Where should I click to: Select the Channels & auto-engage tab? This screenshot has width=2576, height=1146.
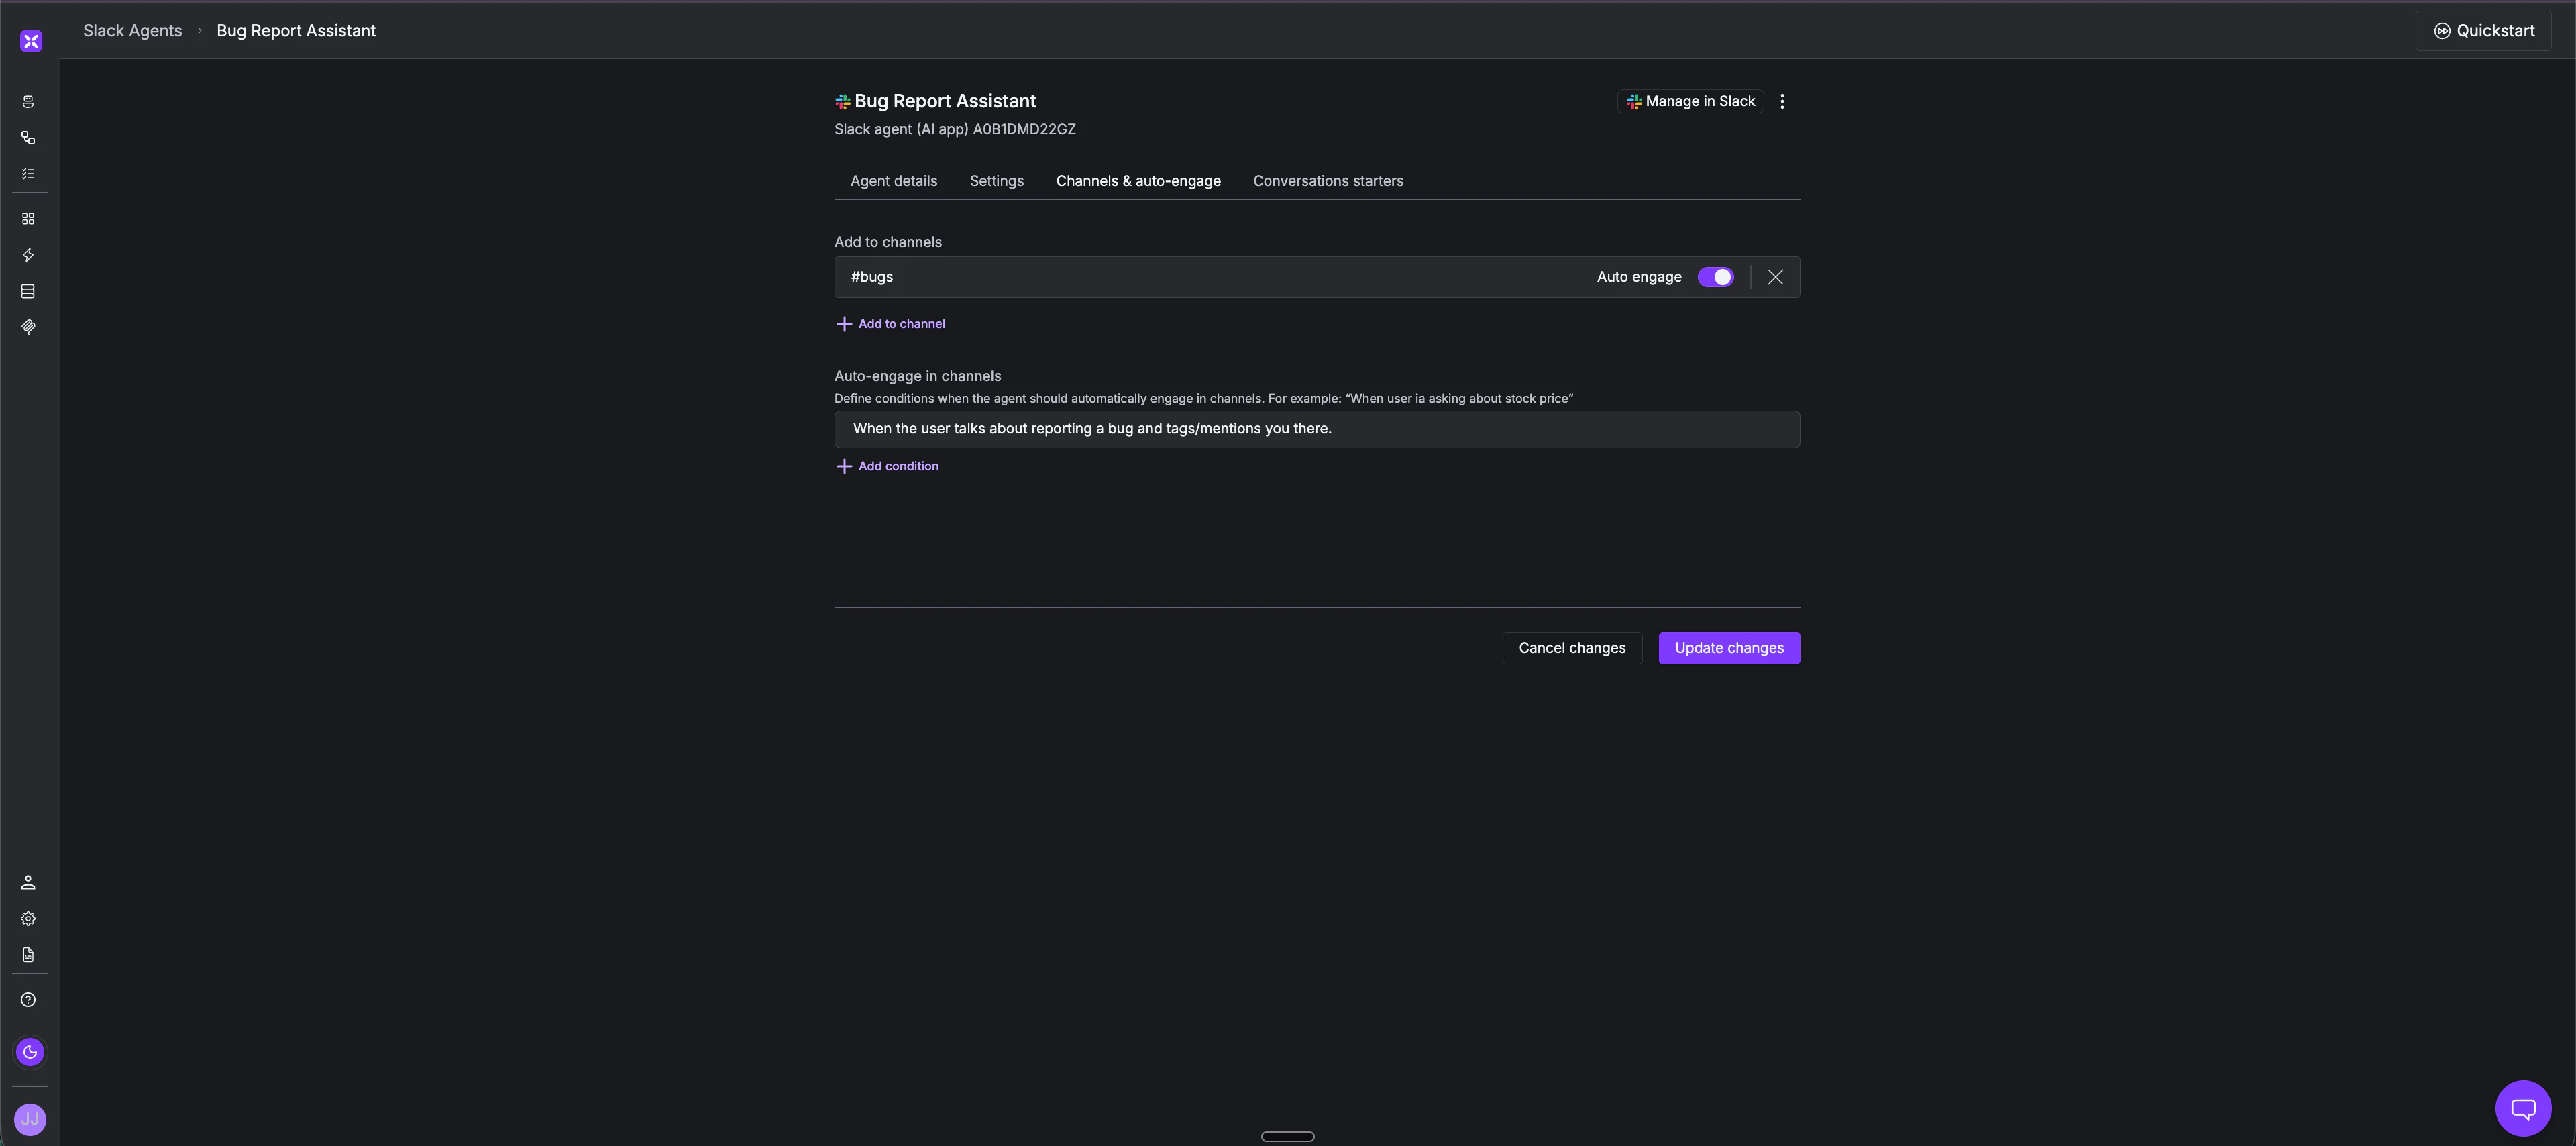point(1138,181)
